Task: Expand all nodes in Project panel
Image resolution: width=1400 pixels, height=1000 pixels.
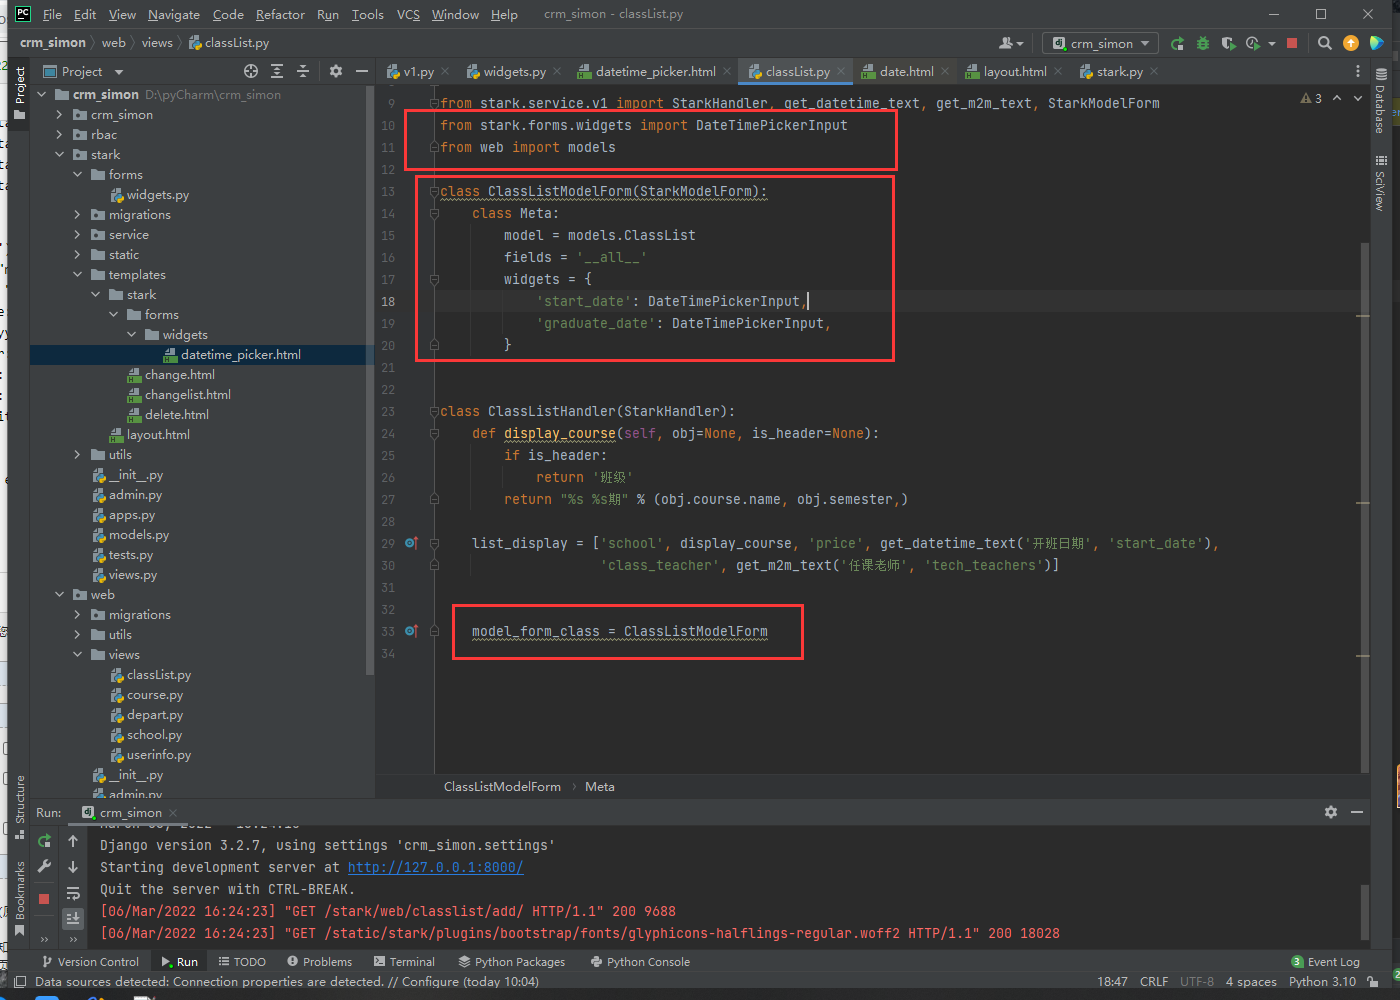Action: (277, 71)
